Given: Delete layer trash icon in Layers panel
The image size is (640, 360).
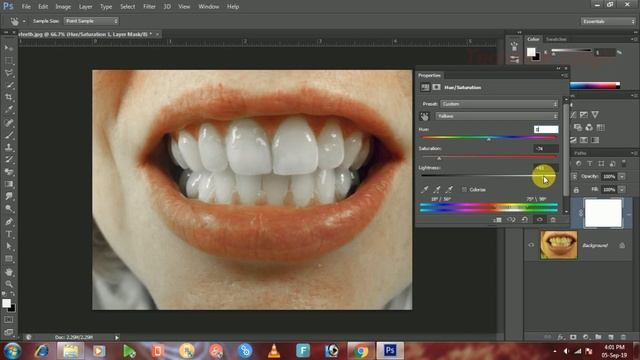Looking at the screenshot, I should coord(623,337).
